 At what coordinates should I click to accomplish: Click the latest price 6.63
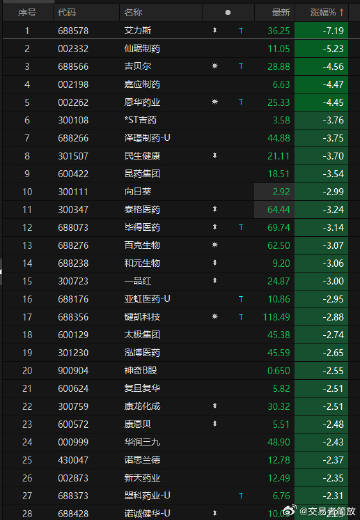point(281,85)
